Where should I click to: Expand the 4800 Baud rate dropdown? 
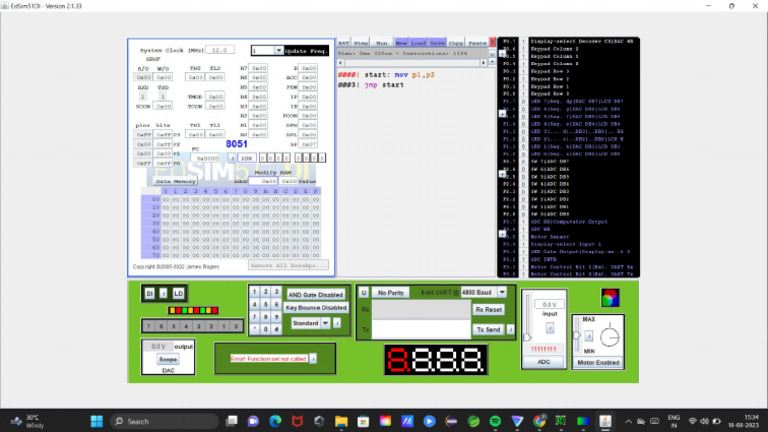click(x=501, y=293)
